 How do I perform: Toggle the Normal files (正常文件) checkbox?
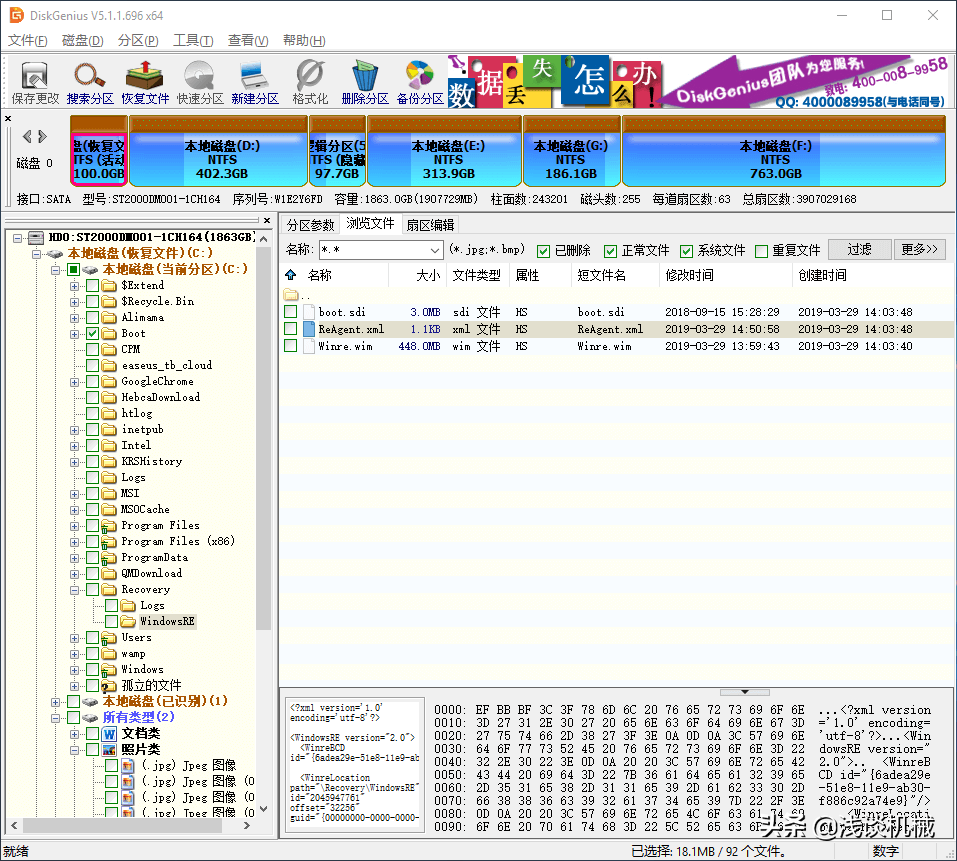610,251
